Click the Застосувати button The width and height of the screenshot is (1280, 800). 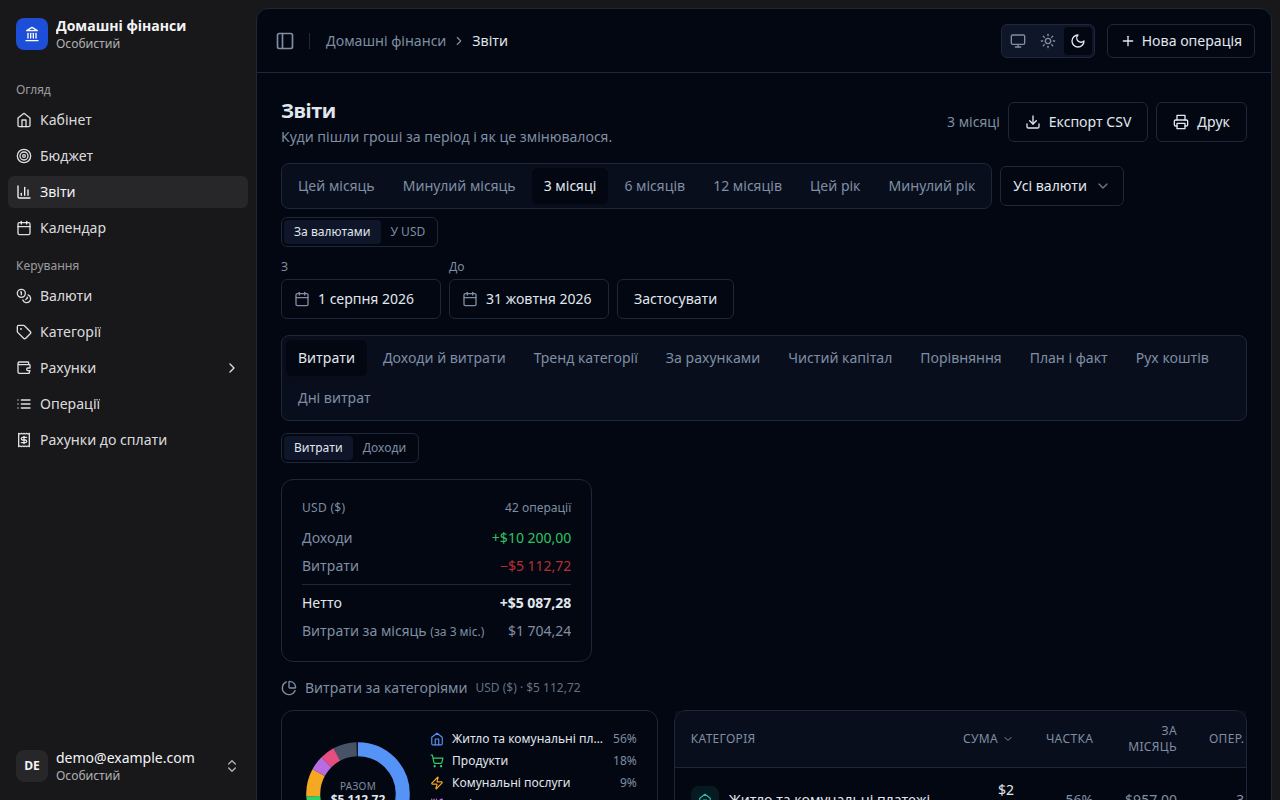[x=675, y=299]
